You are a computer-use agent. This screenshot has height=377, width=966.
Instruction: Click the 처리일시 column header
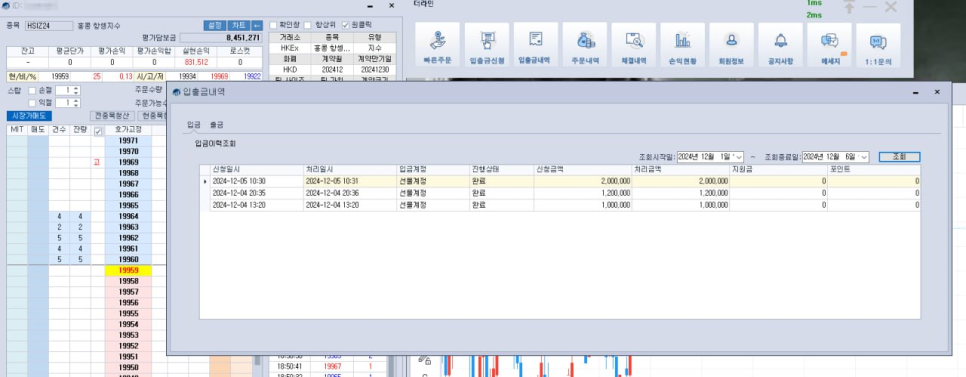(350, 169)
